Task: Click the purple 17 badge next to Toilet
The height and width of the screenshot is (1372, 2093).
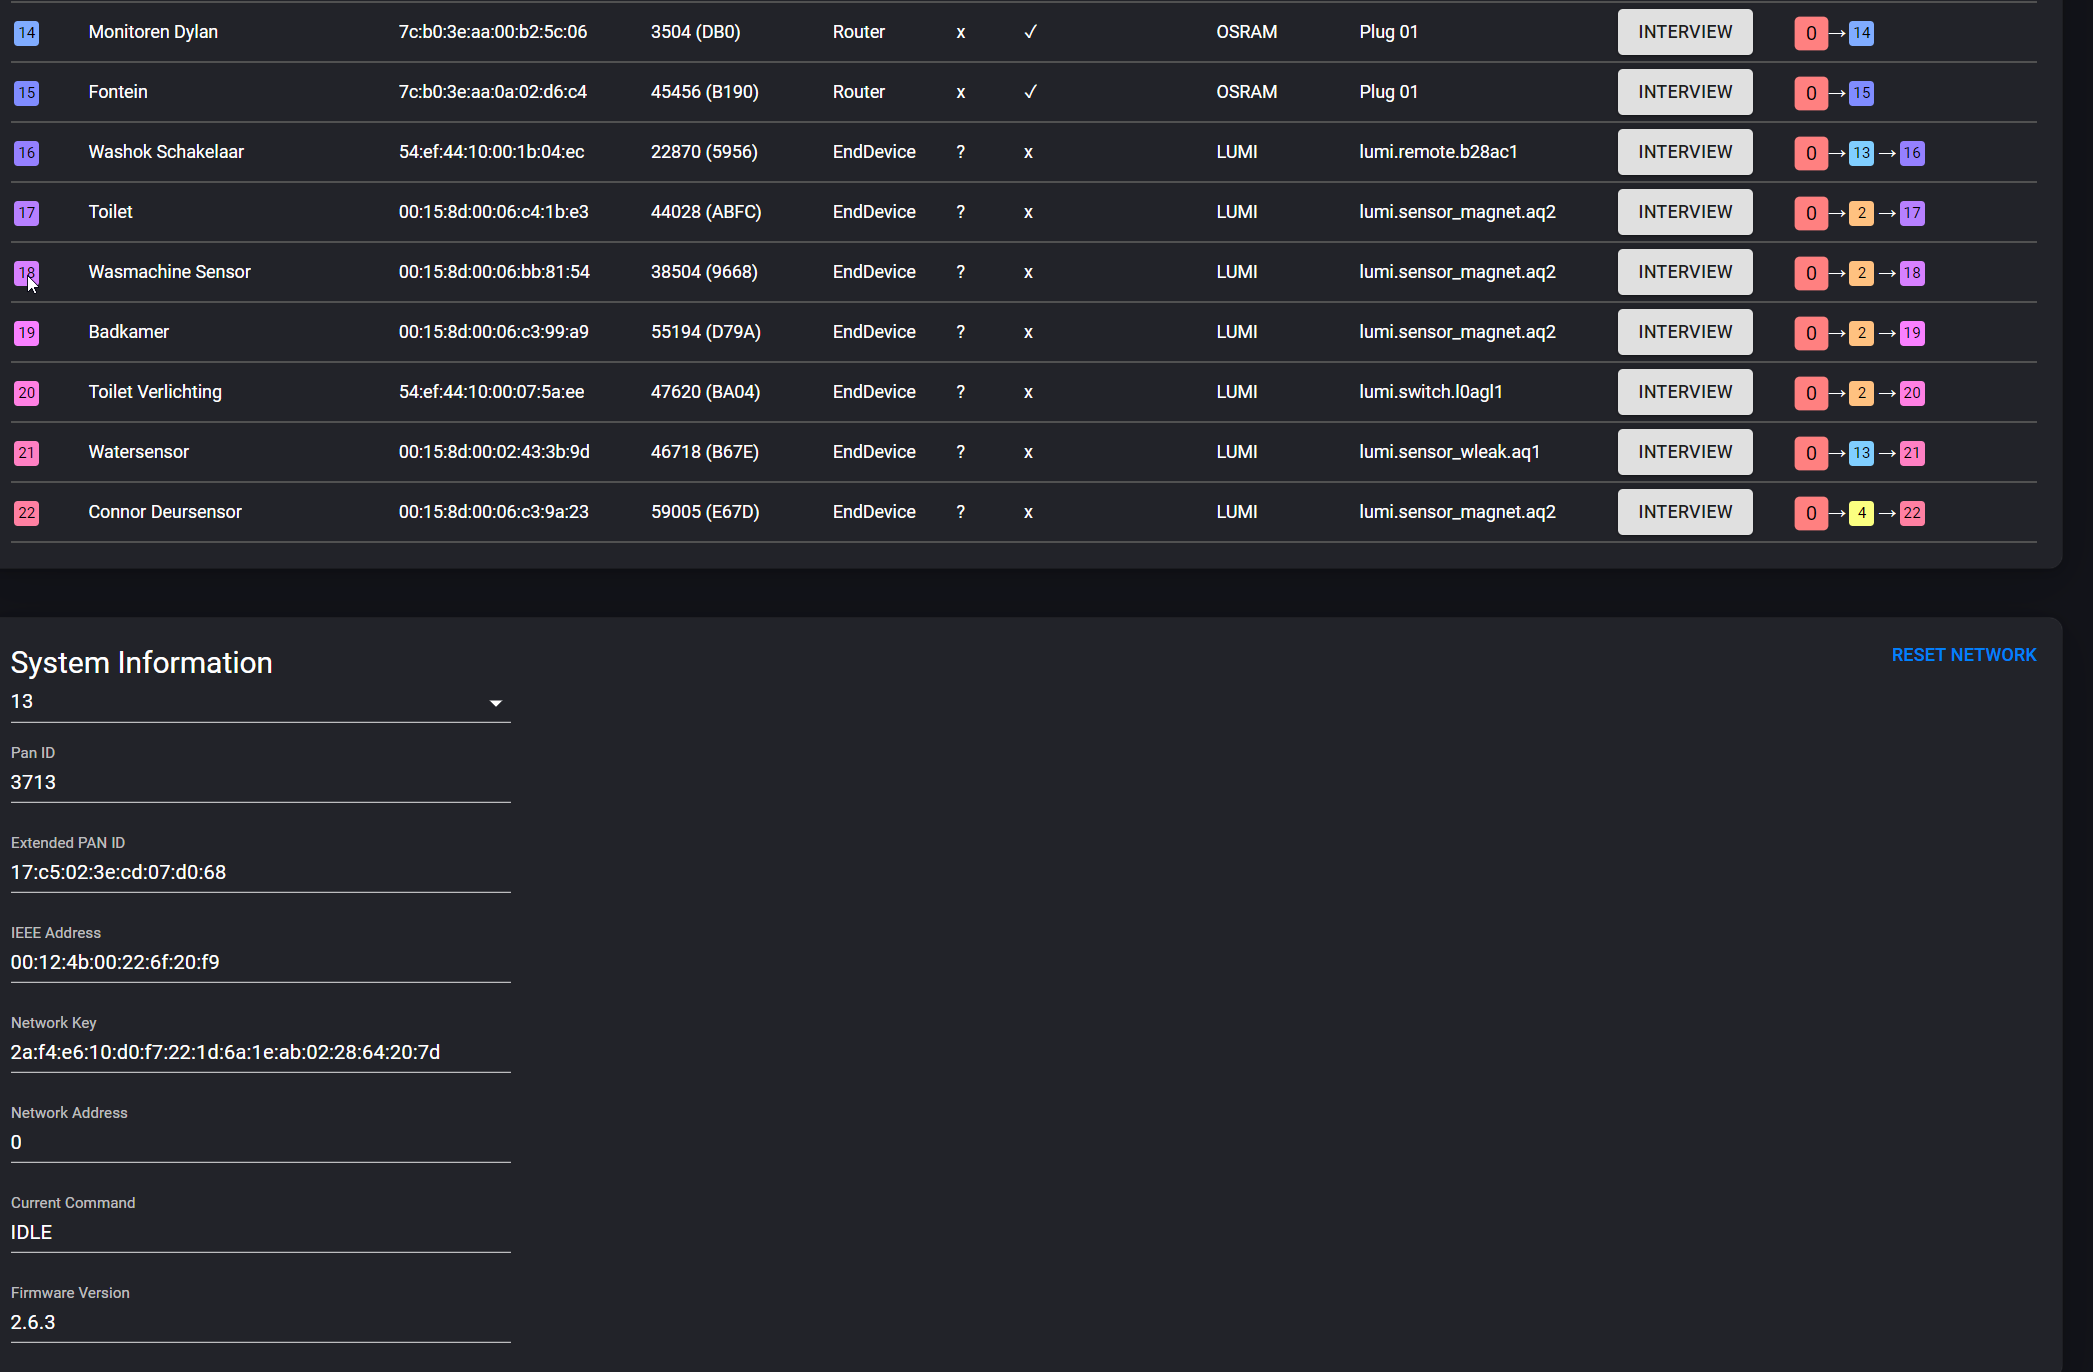Action: point(26,213)
